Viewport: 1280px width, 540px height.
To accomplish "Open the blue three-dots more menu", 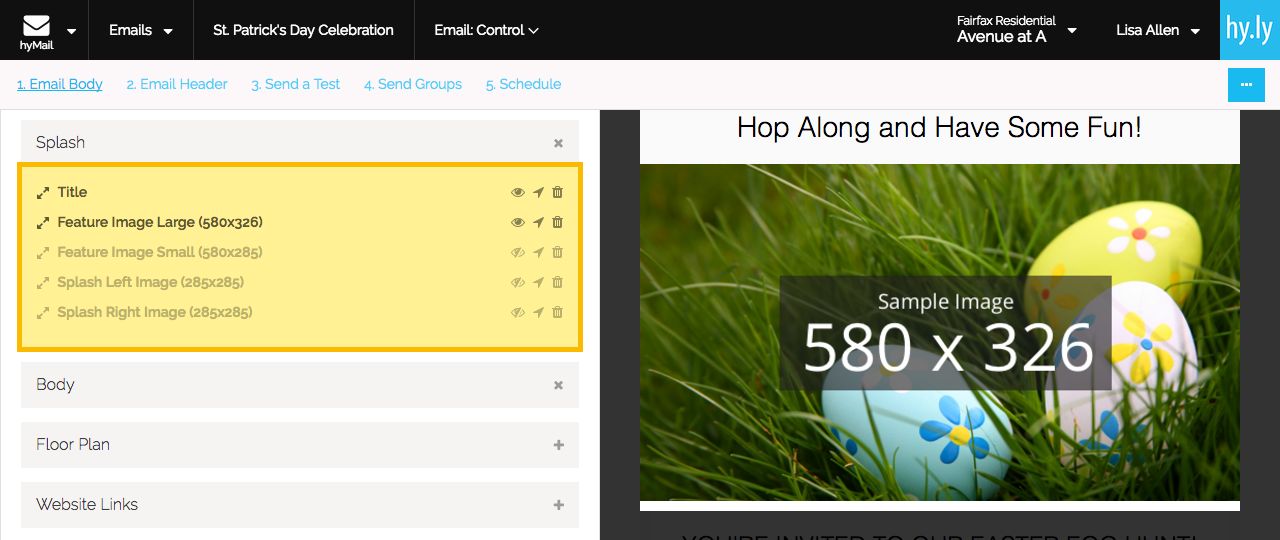I will pyautogui.click(x=1246, y=85).
